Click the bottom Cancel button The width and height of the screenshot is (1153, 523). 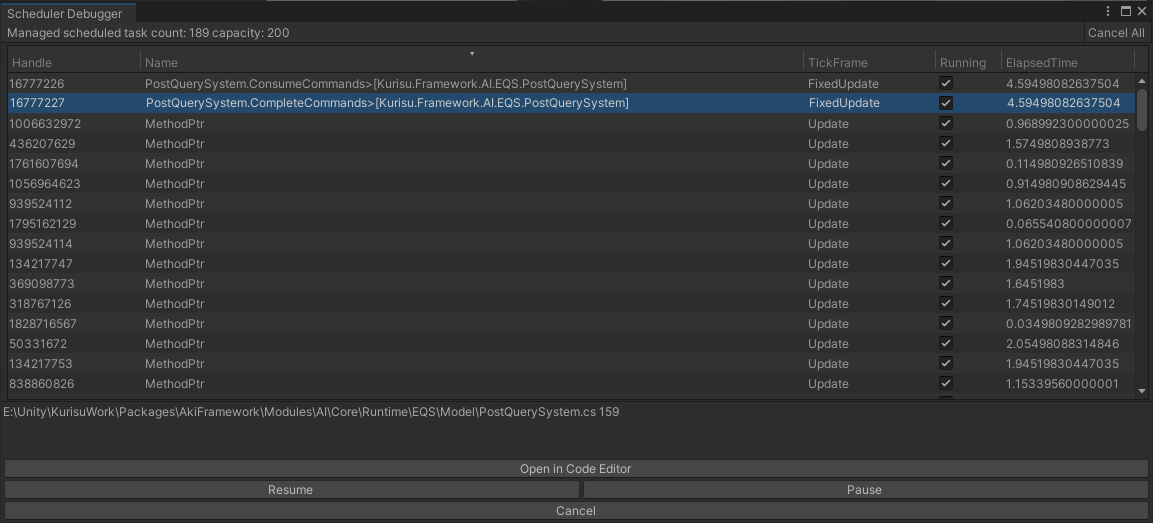point(576,510)
